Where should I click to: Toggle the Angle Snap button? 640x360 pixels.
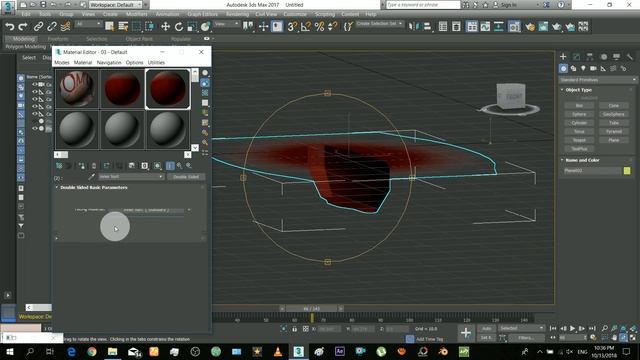coord(305,27)
